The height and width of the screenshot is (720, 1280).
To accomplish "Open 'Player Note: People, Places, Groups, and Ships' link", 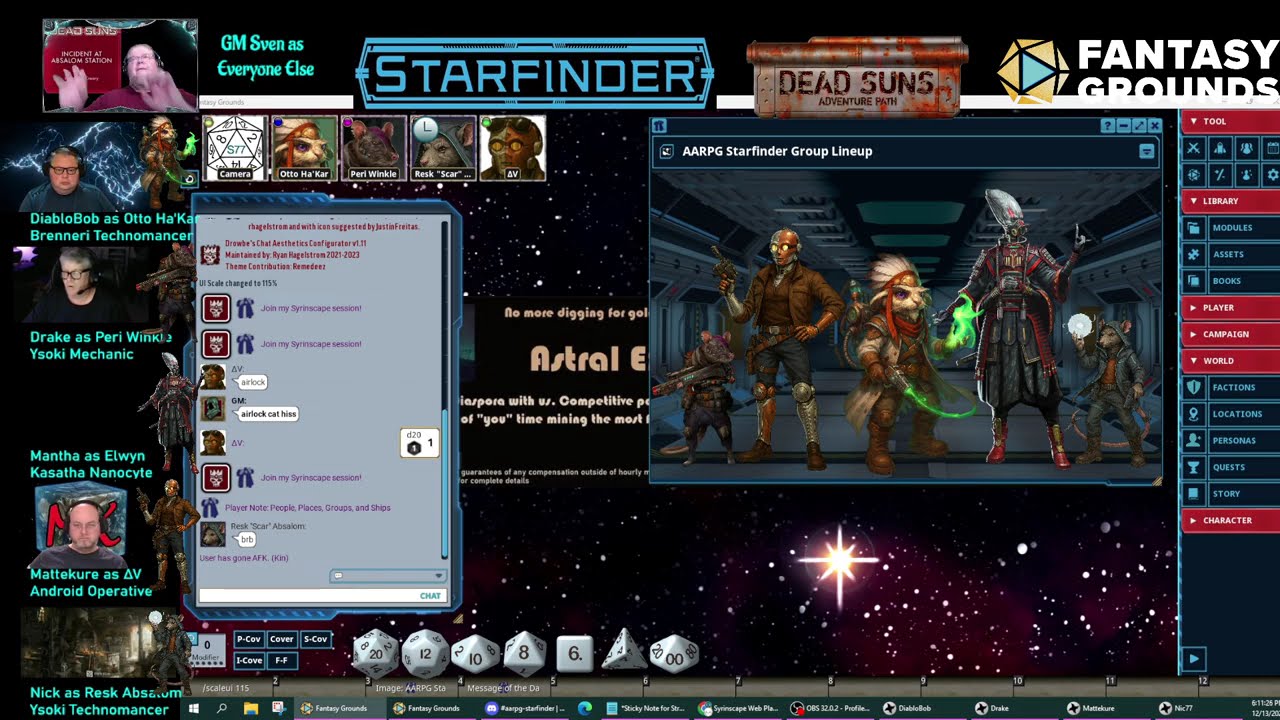I will click(308, 508).
